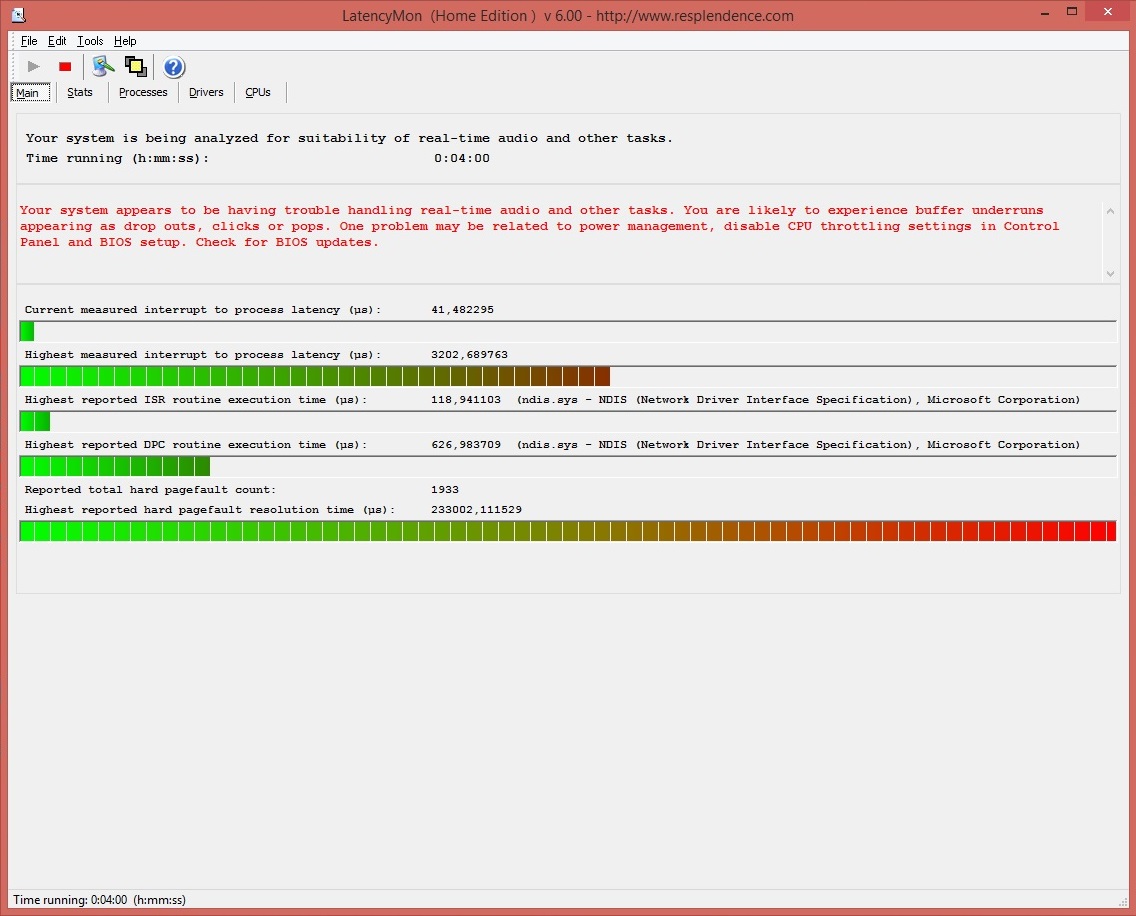Open the options icon with magnifier

[x=104, y=67]
